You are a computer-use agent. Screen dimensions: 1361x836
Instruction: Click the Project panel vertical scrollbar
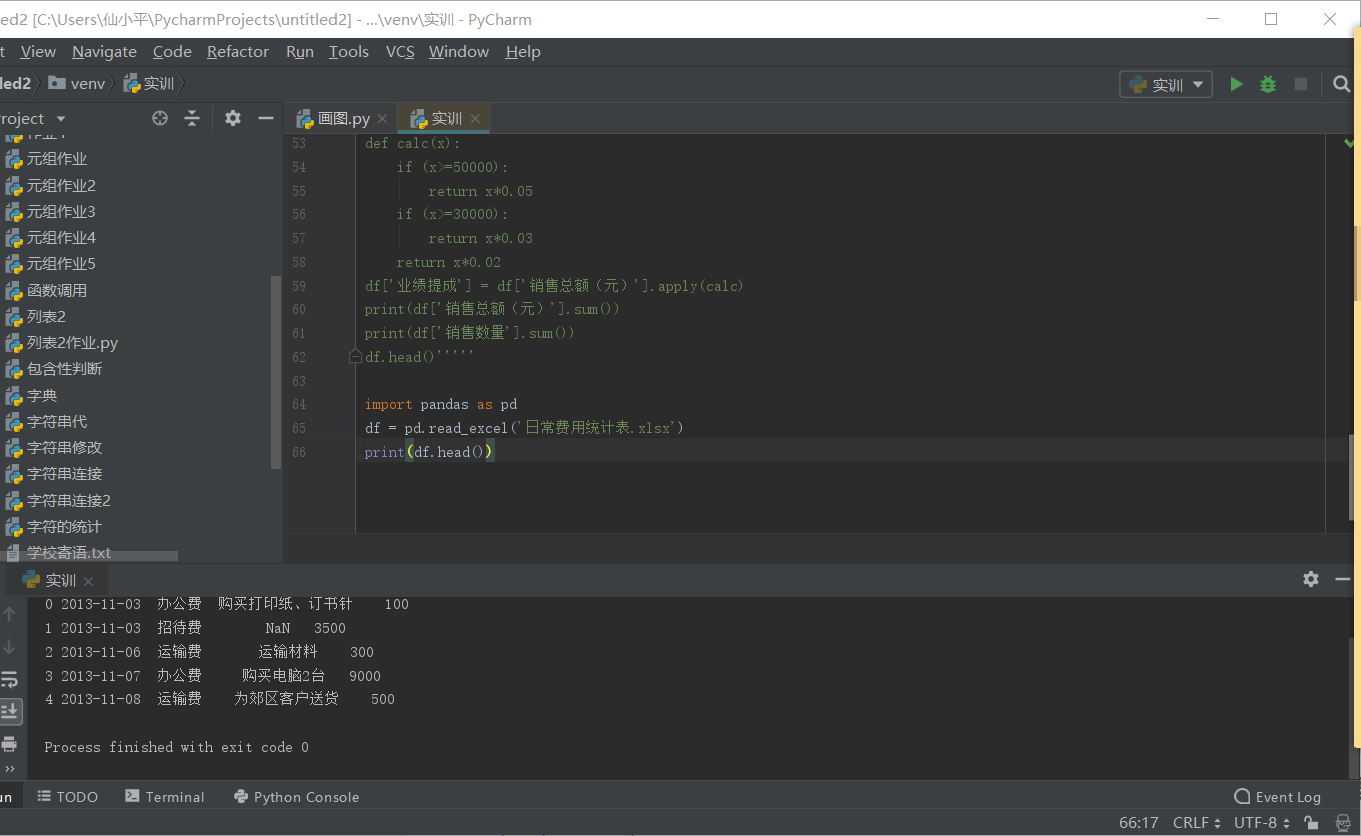(276, 372)
